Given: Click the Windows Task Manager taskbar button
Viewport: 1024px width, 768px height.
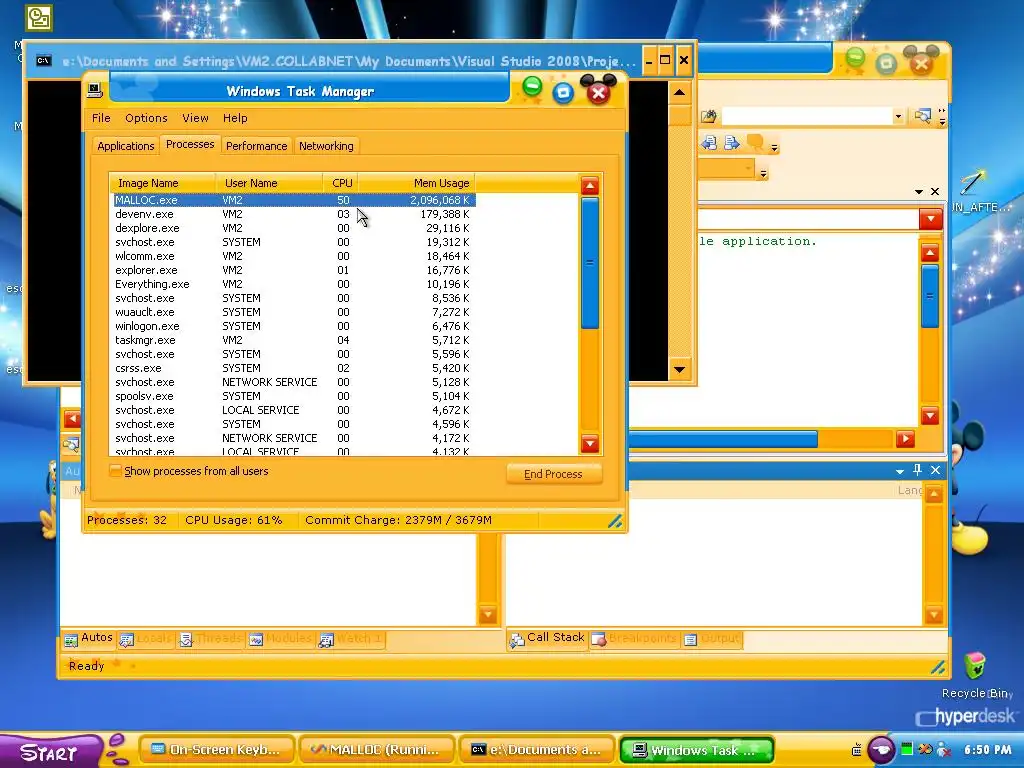Looking at the screenshot, I should click(697, 750).
